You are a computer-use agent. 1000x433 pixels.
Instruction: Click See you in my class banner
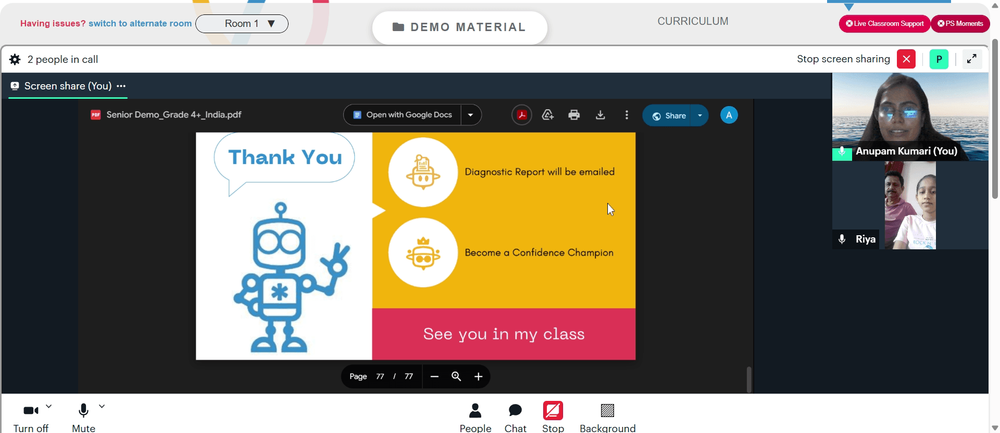pyautogui.click(x=504, y=334)
